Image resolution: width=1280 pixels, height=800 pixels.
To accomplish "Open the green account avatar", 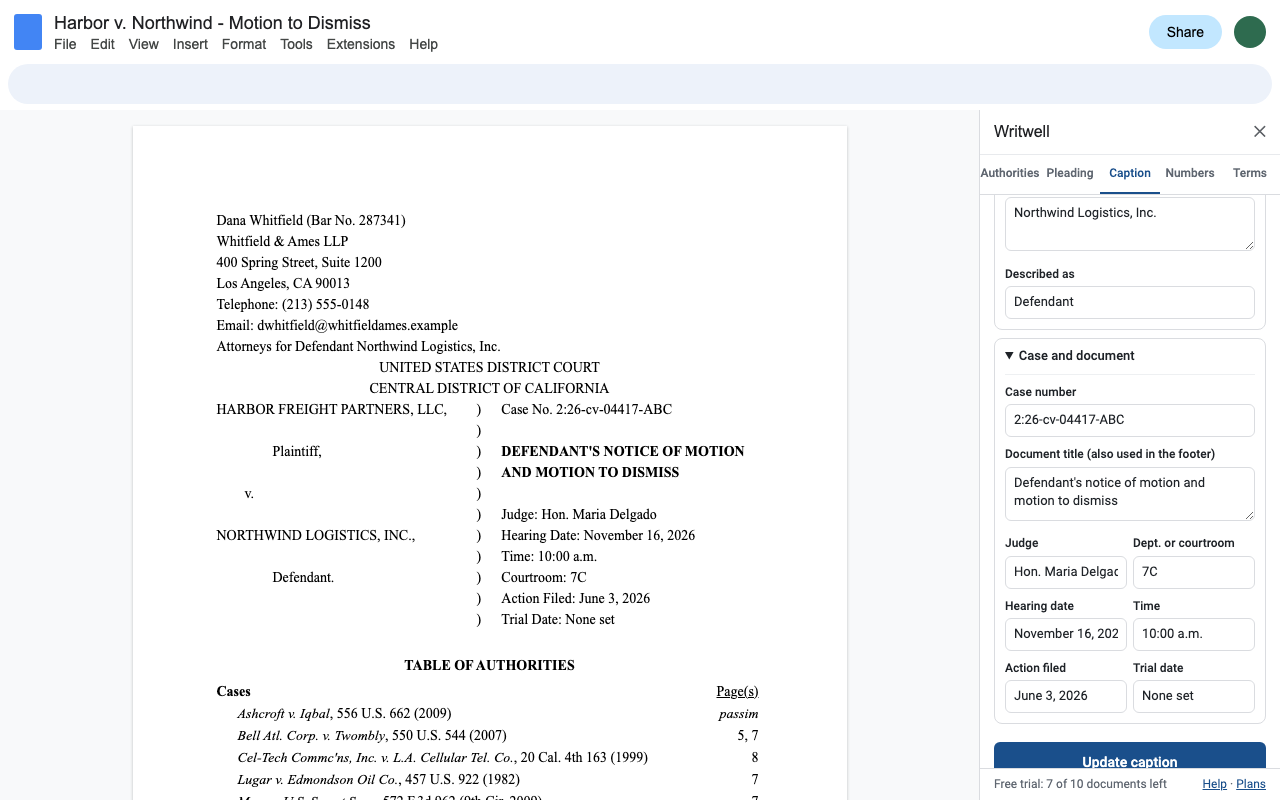I will [x=1250, y=32].
